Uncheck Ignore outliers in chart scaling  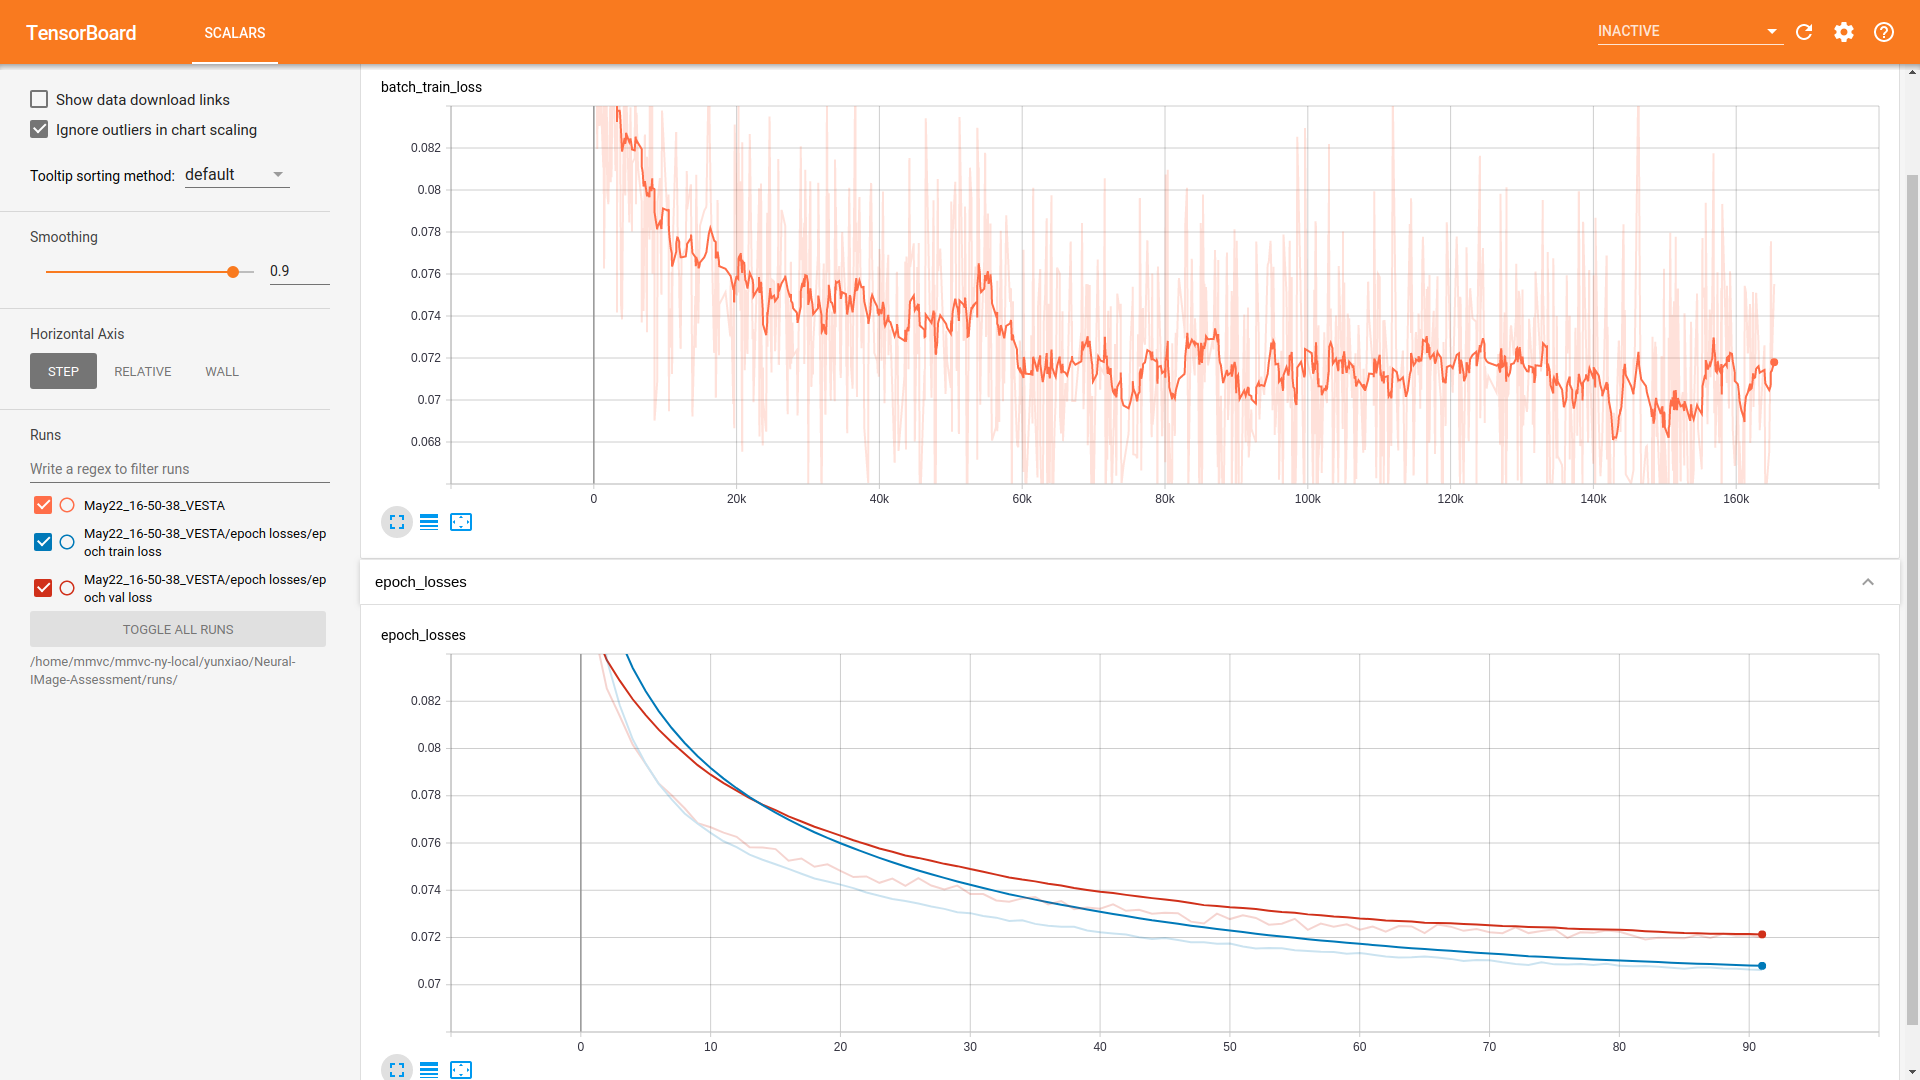click(x=39, y=129)
